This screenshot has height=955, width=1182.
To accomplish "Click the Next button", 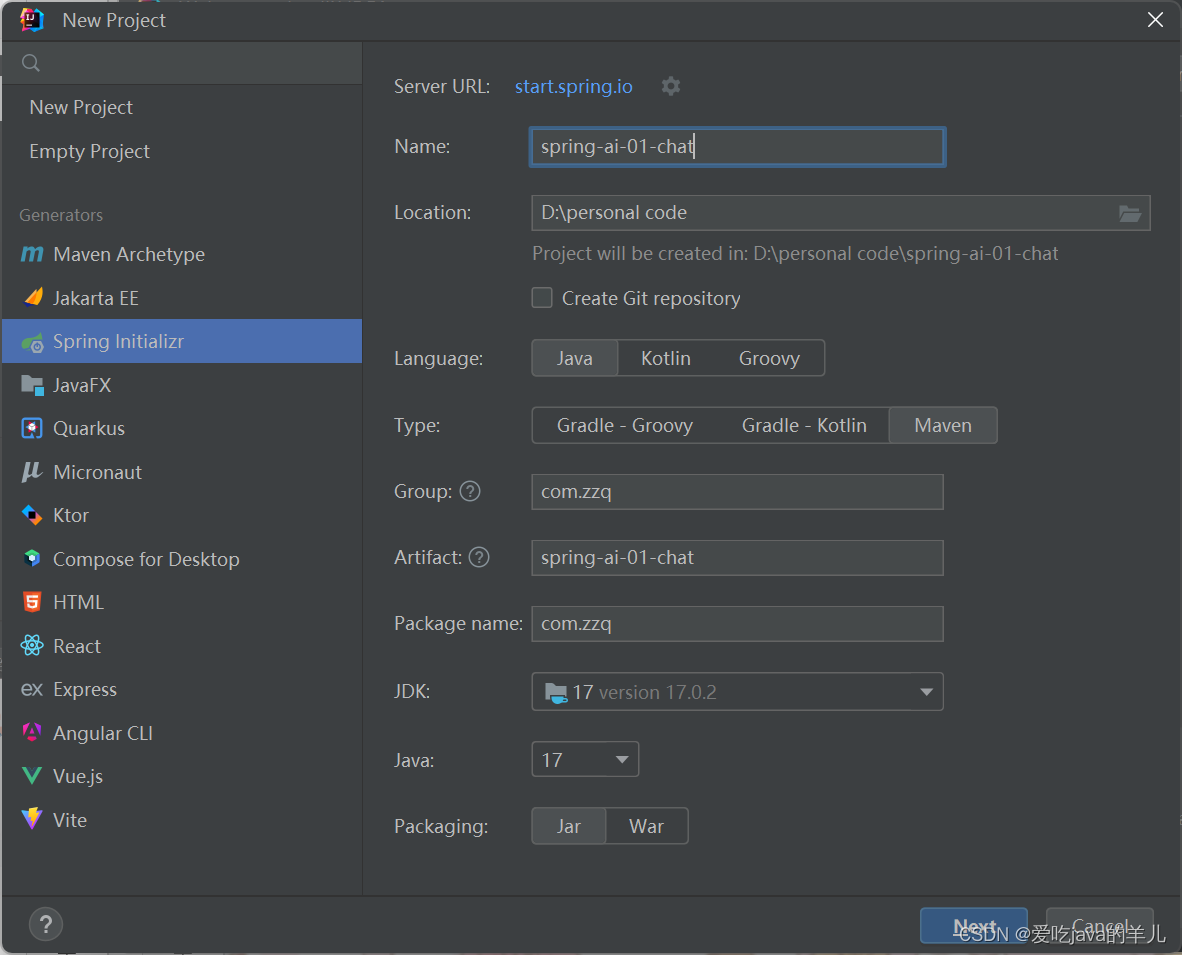I will (x=973, y=926).
